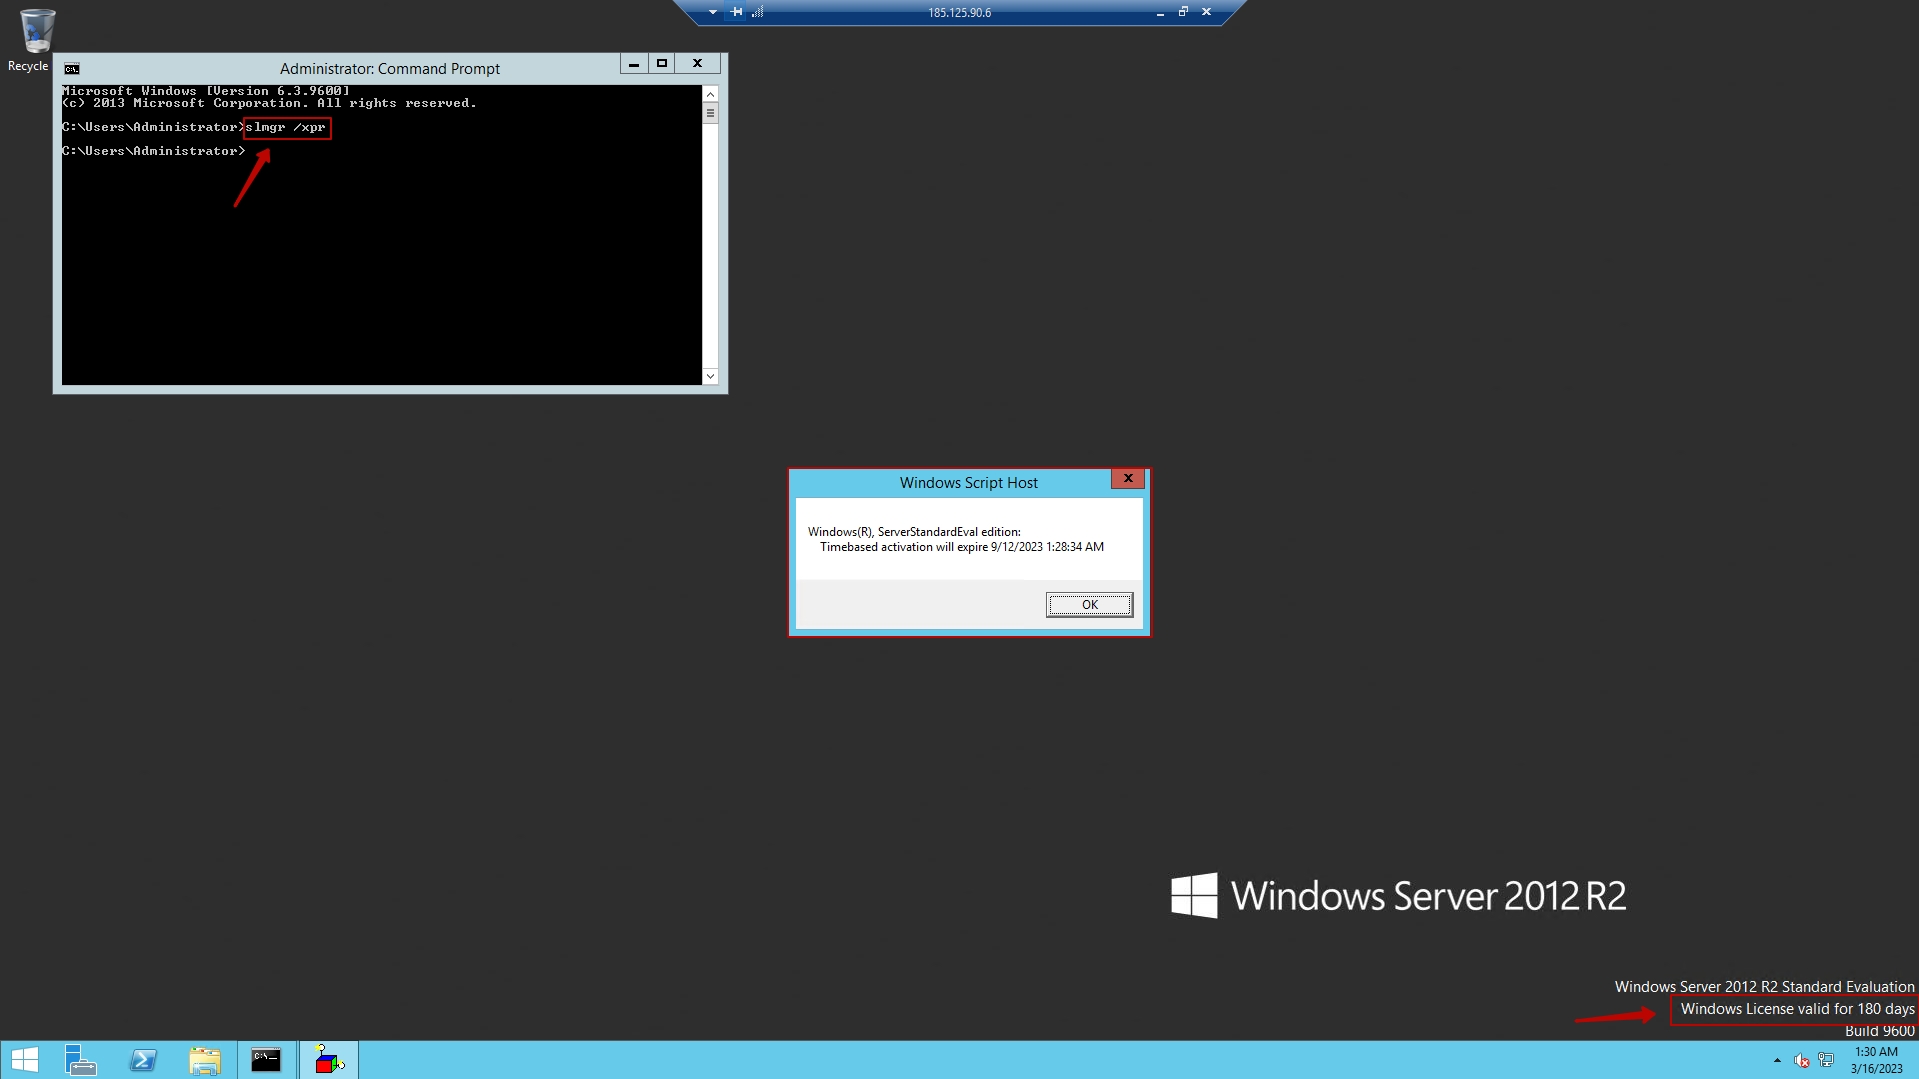1919x1079 pixels.
Task: Click the colorful blocks app taskbar icon
Action: click(x=329, y=1060)
